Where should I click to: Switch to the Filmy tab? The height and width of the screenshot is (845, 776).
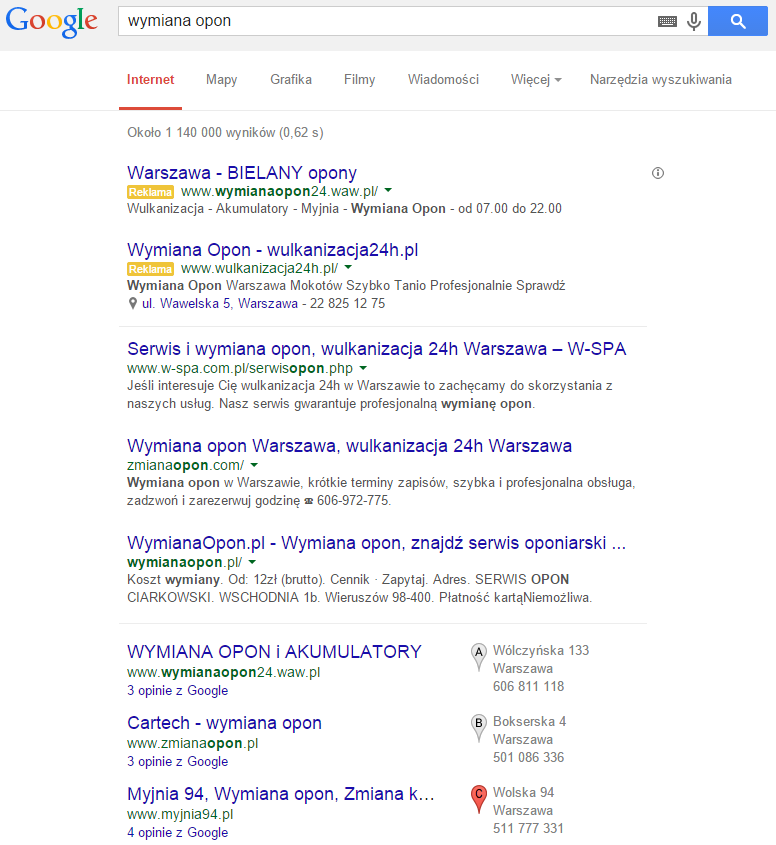pos(359,80)
